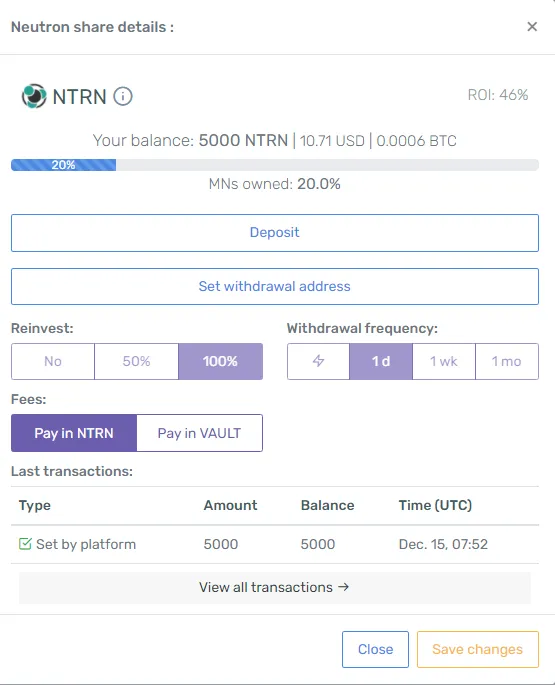Choose 1 mo withdrawal frequency

pyautogui.click(x=507, y=361)
